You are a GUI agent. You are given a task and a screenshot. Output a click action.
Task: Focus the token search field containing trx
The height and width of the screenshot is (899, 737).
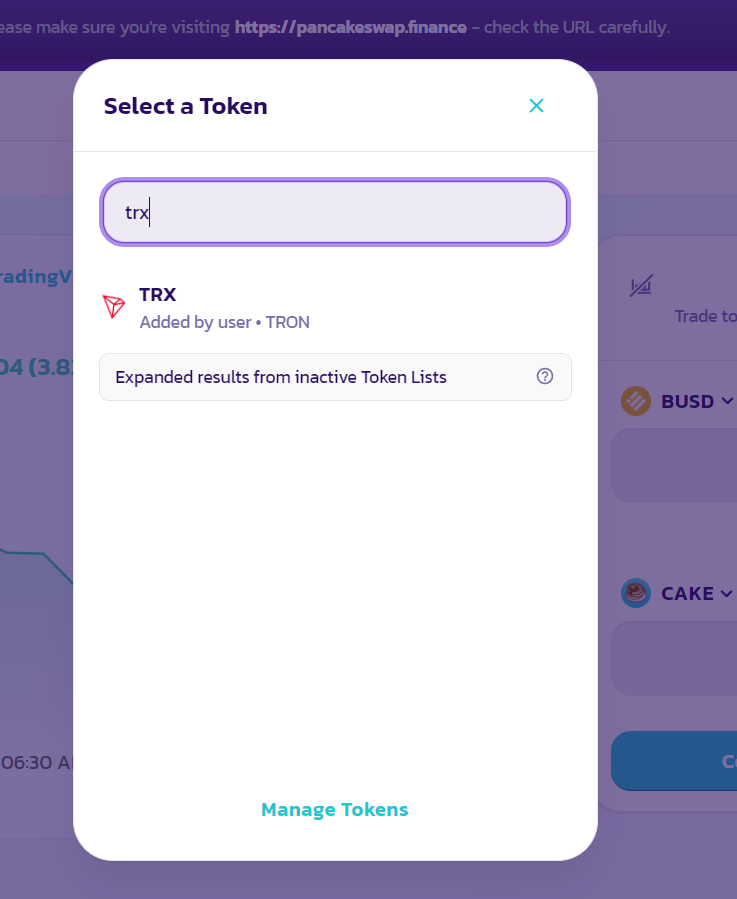pos(335,212)
